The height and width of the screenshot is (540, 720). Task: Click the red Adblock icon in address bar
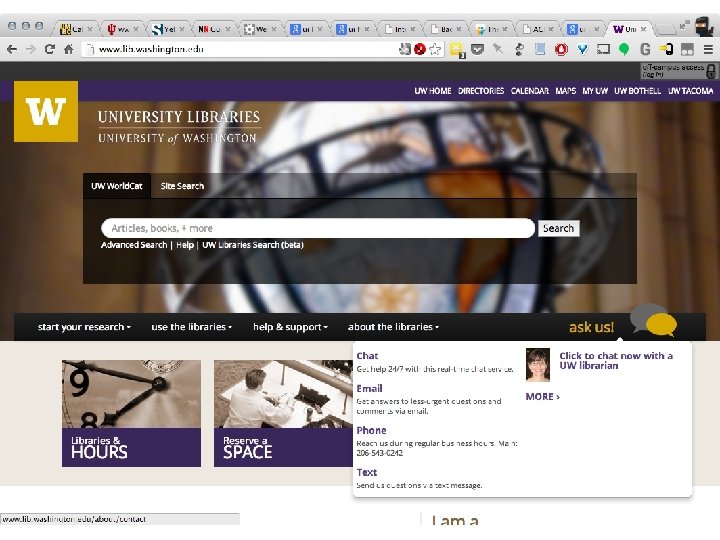pos(420,49)
